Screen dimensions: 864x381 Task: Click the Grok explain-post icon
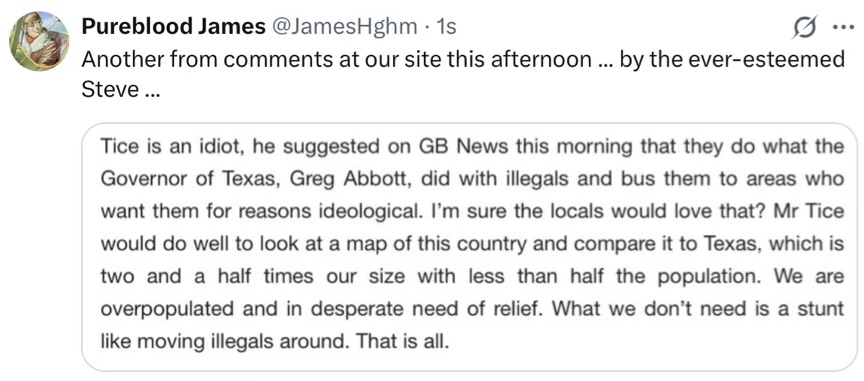[804, 28]
